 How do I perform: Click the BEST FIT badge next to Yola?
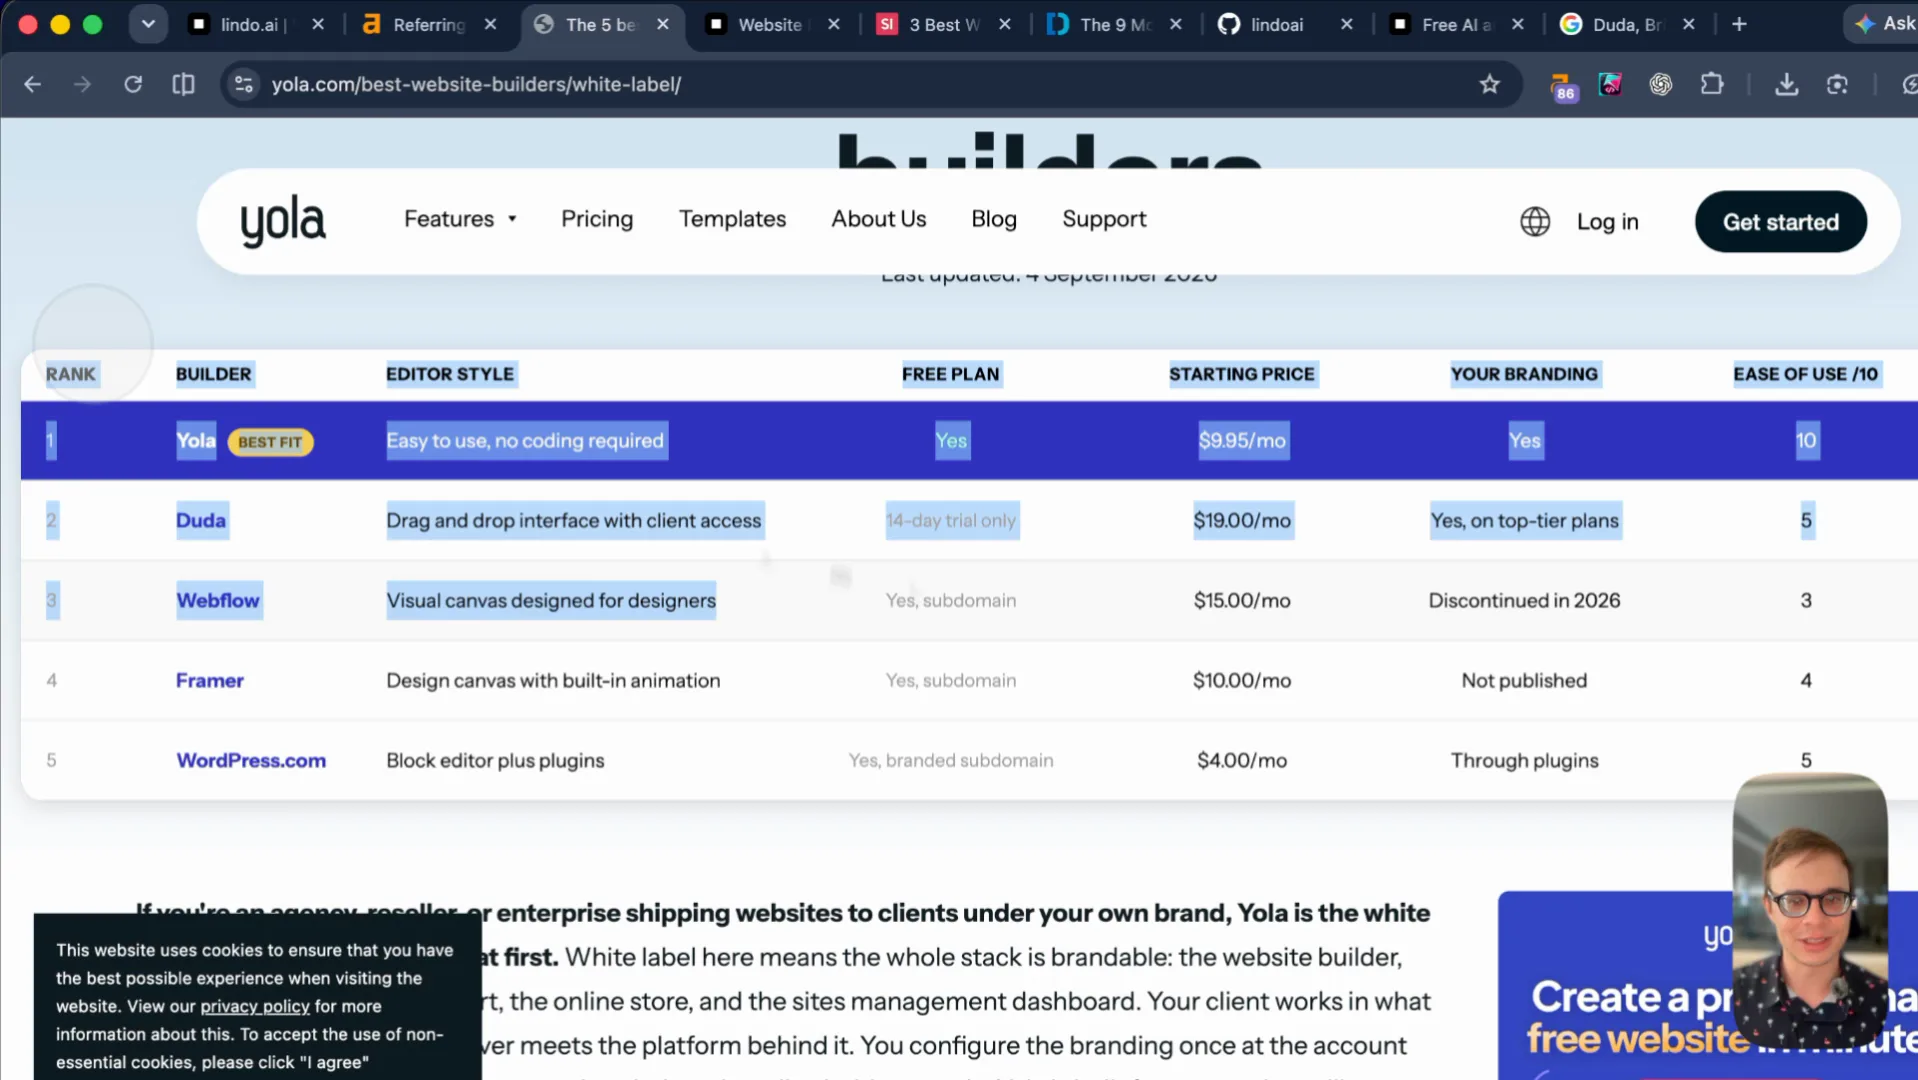tap(270, 442)
